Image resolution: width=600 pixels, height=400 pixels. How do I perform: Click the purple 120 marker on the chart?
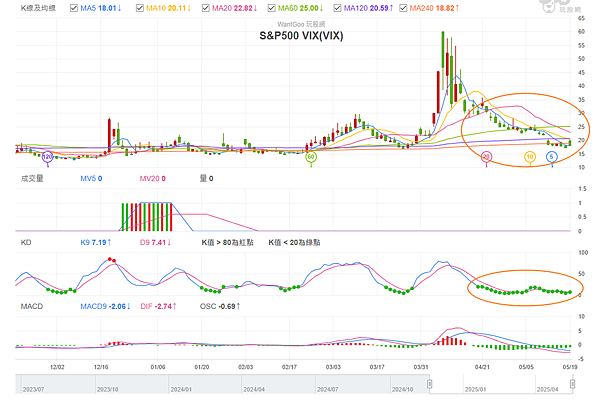click(x=47, y=157)
